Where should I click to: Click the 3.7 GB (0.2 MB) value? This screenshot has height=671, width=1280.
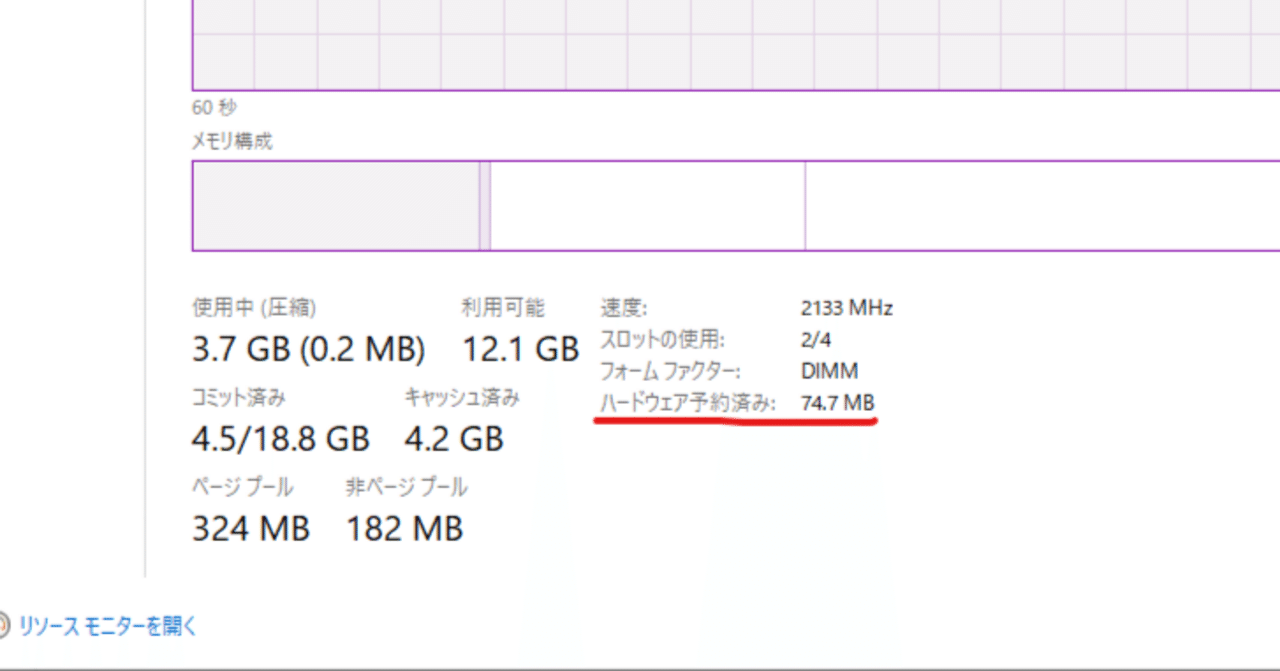(308, 348)
